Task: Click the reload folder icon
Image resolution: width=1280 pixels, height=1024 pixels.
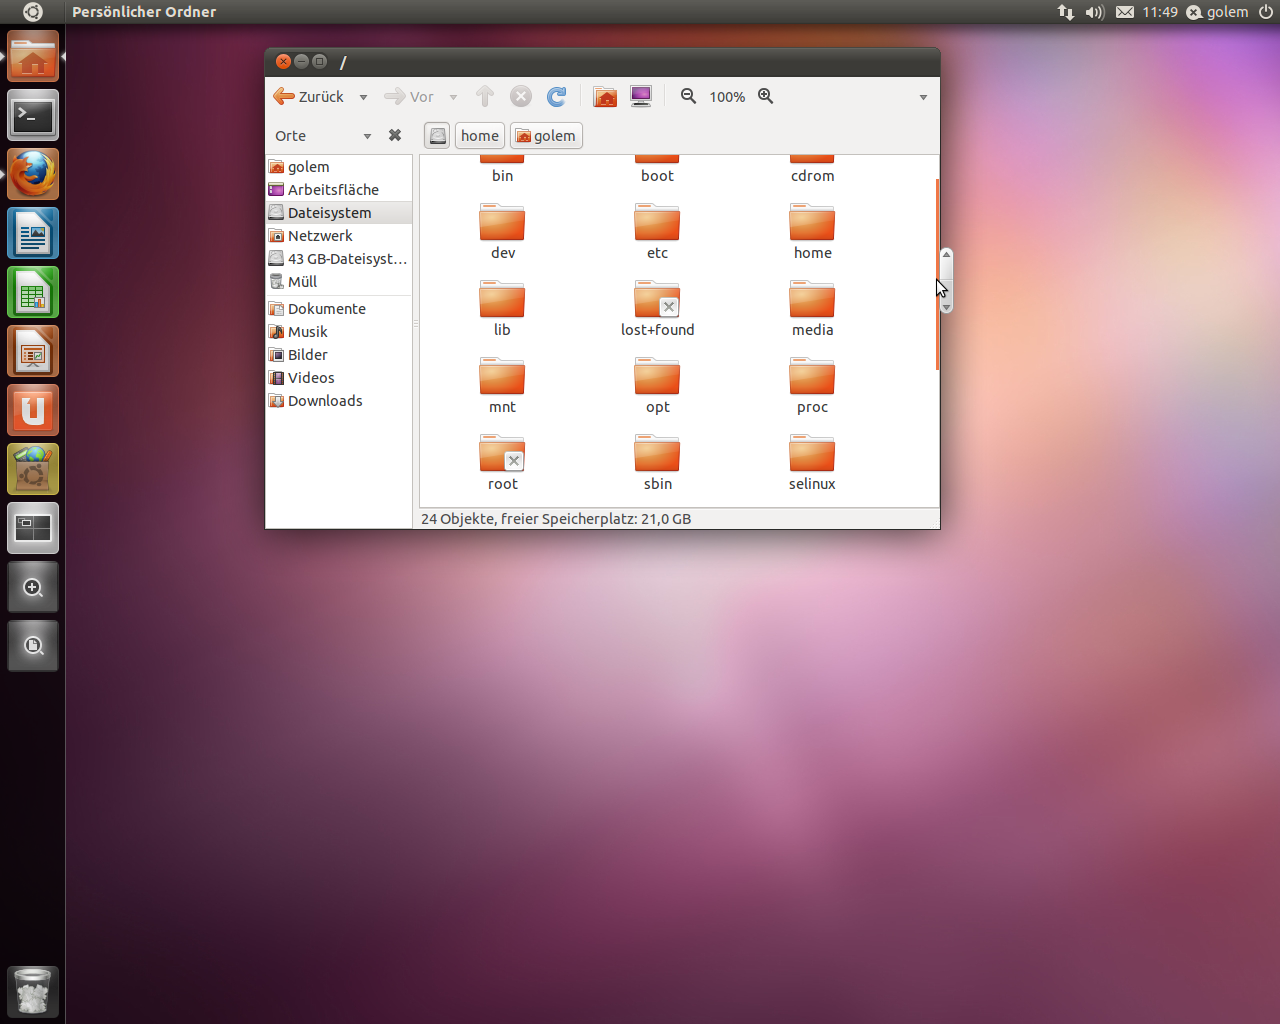Action: (557, 96)
